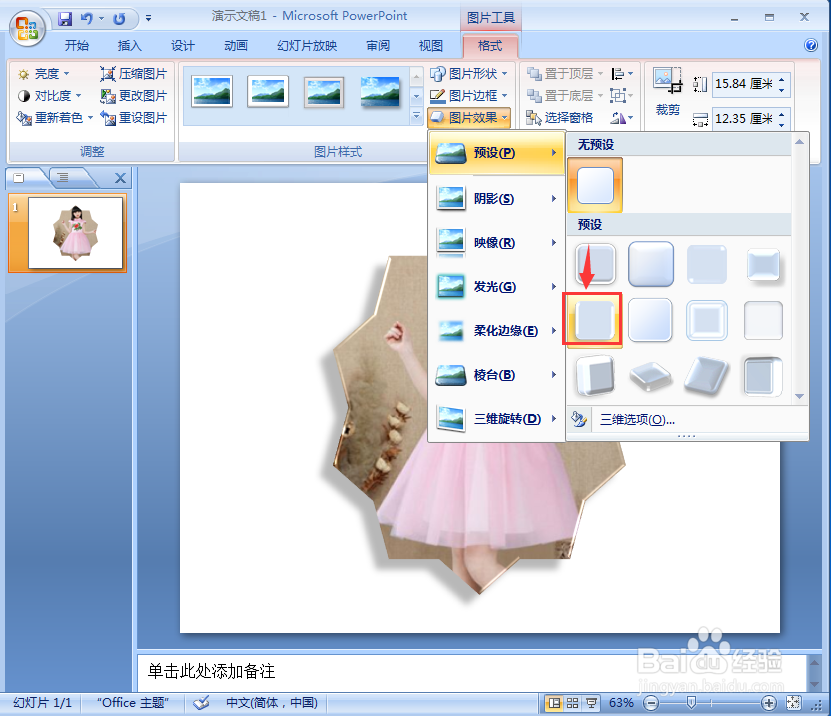The height and width of the screenshot is (716, 831).
Task: Click the zoom in plus button
Action: (x=768, y=703)
